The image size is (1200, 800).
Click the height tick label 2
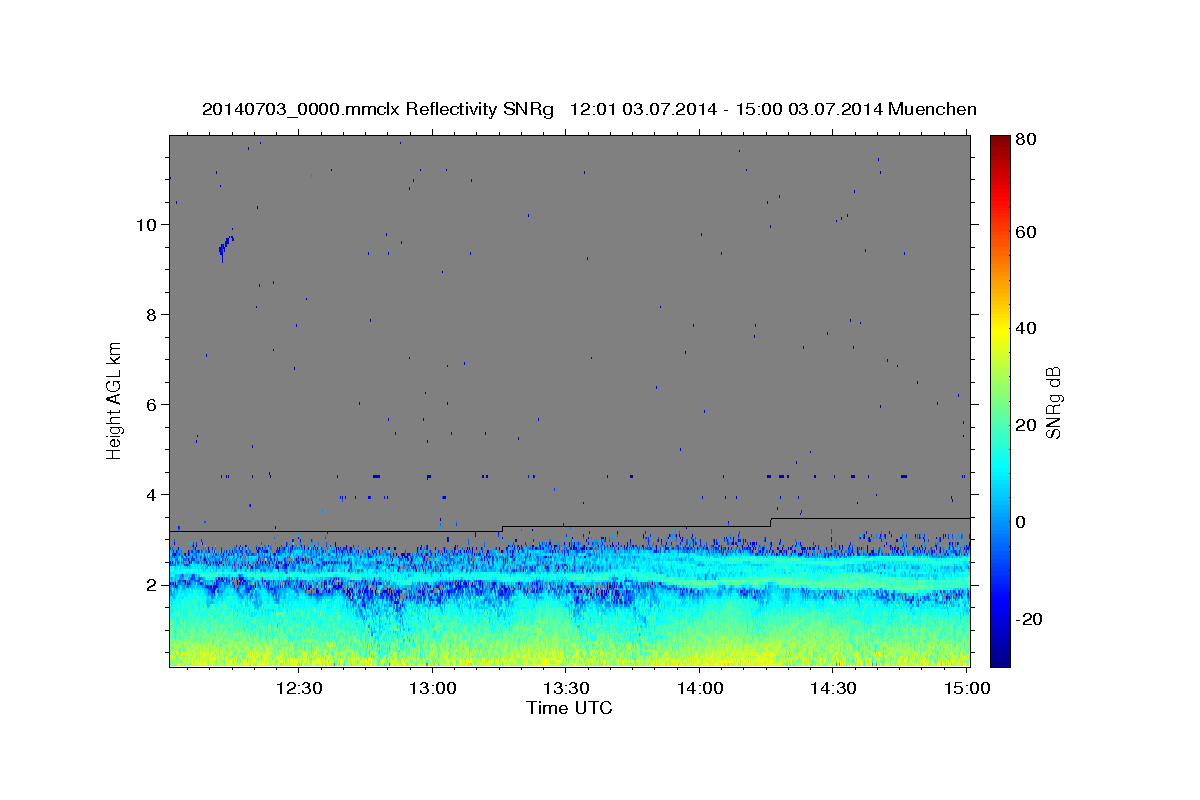point(151,585)
